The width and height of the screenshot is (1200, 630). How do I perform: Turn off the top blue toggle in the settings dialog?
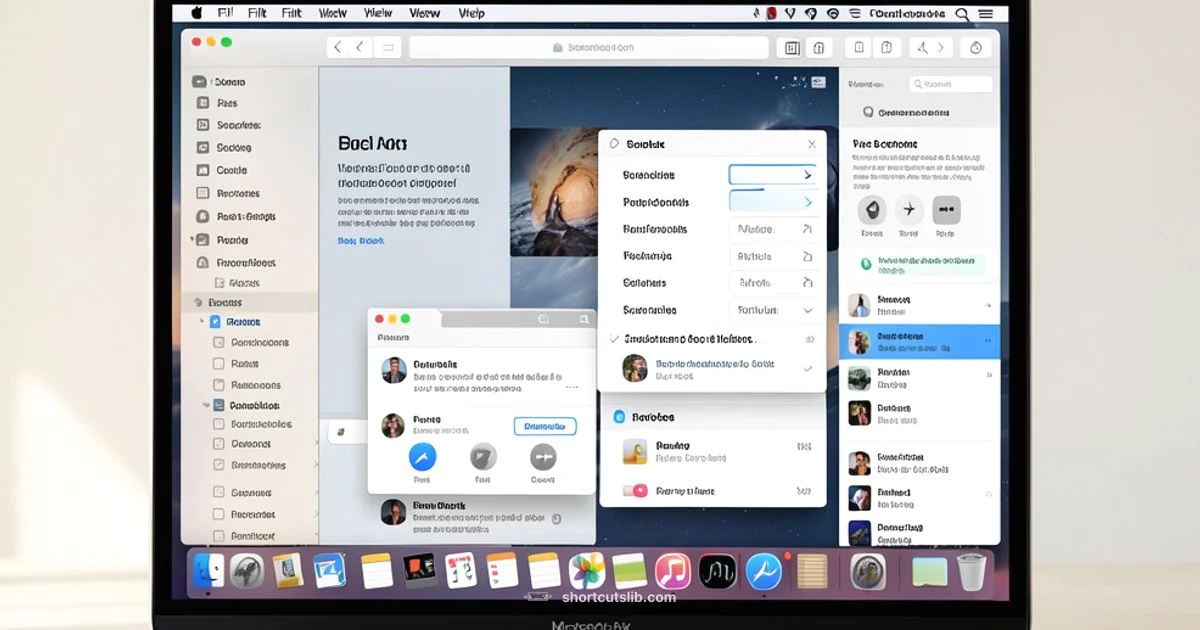point(775,174)
